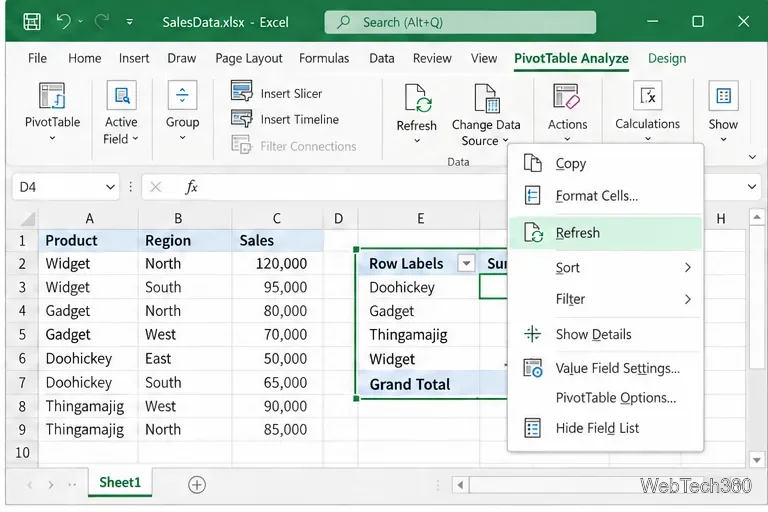The image size is (768, 512).
Task: Open the Name Box dropdown arrow
Action: click(110, 187)
